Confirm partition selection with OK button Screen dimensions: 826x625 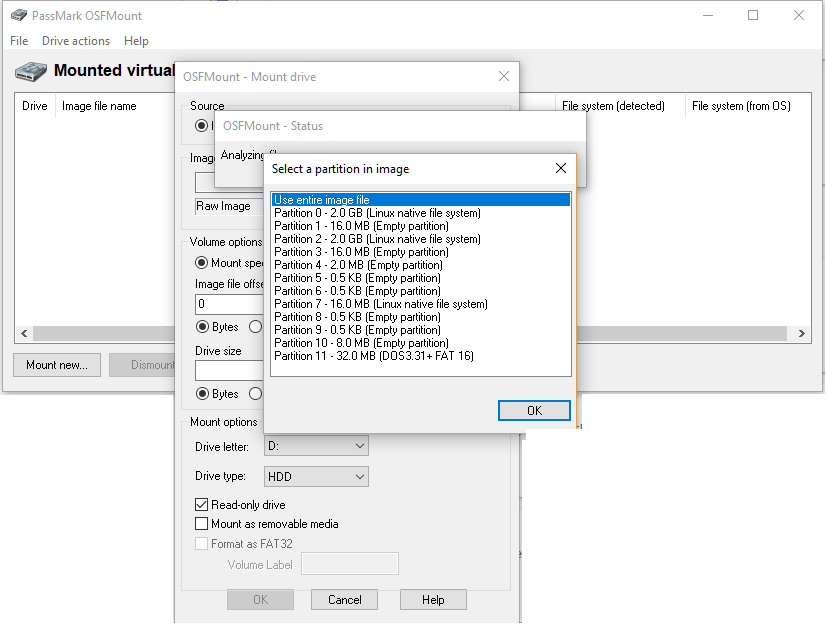[534, 411]
